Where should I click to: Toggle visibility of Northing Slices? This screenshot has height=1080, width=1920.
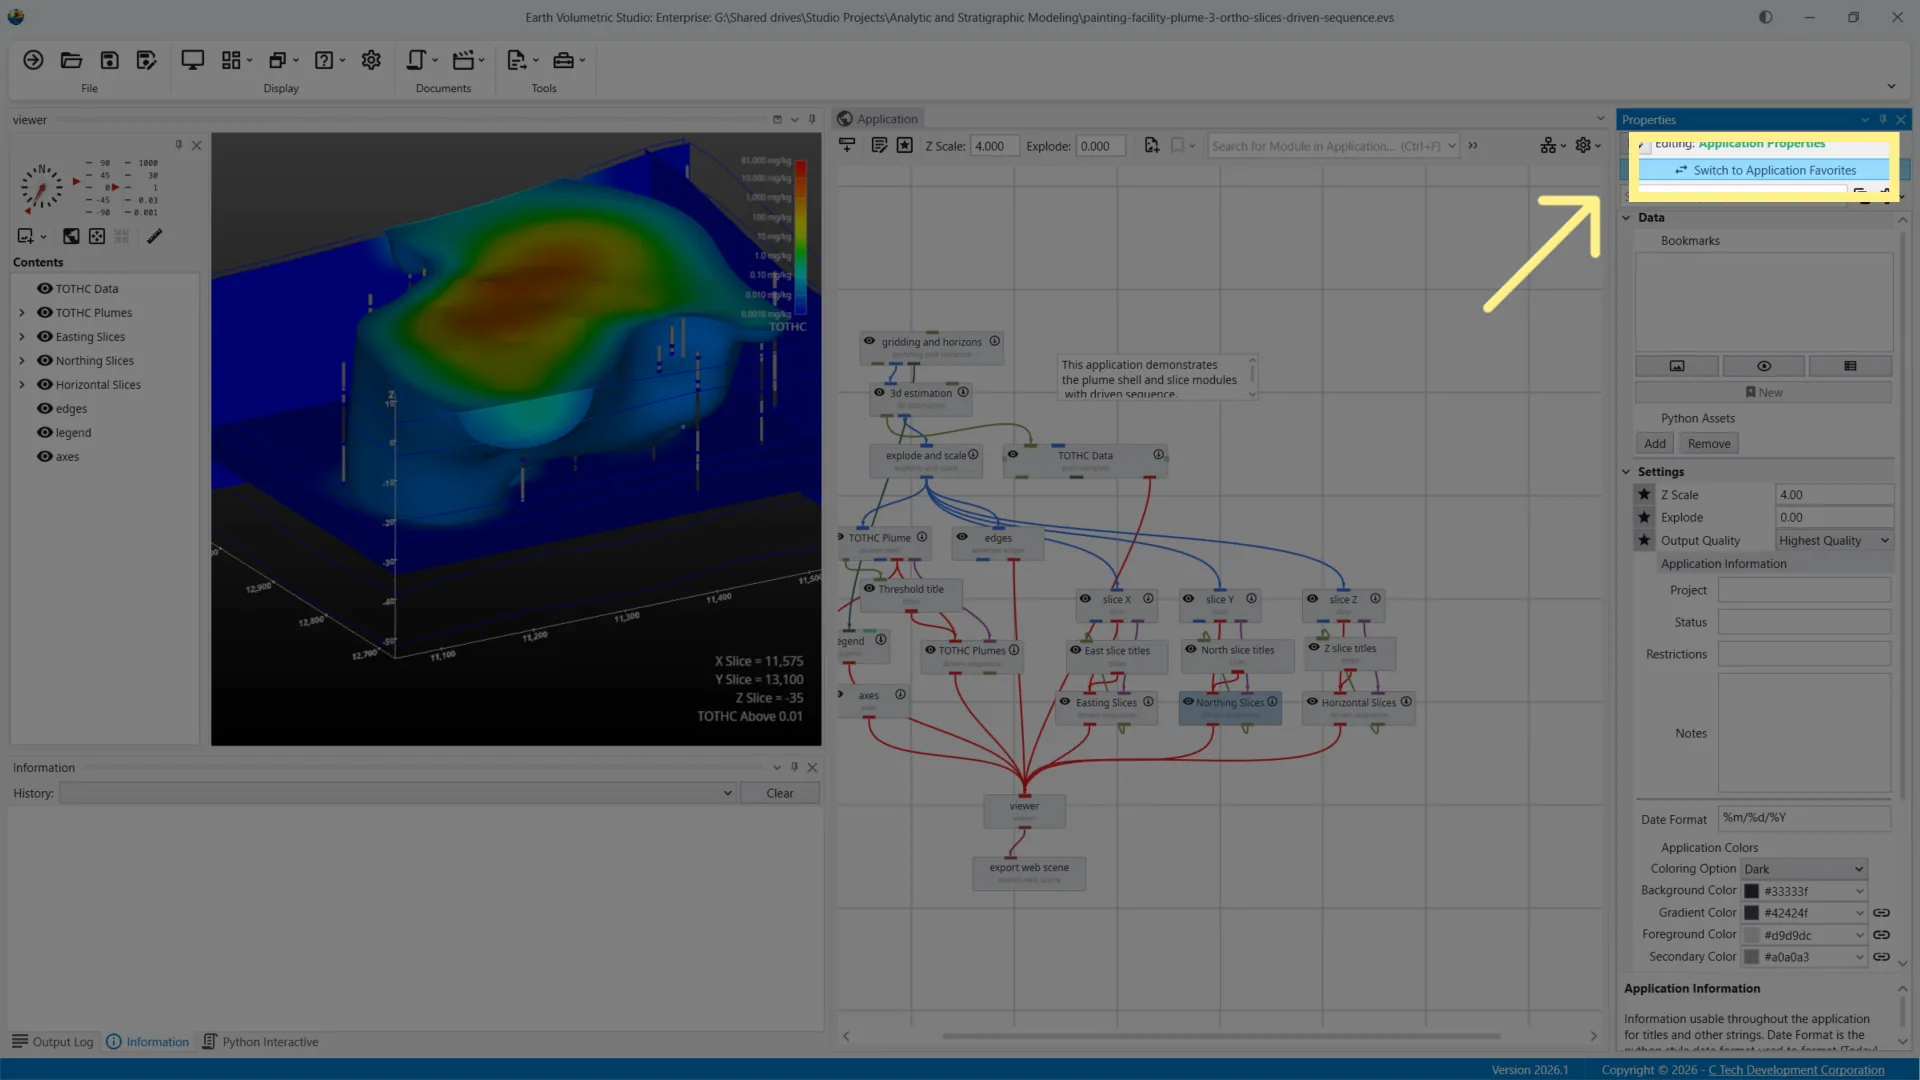[x=45, y=360]
